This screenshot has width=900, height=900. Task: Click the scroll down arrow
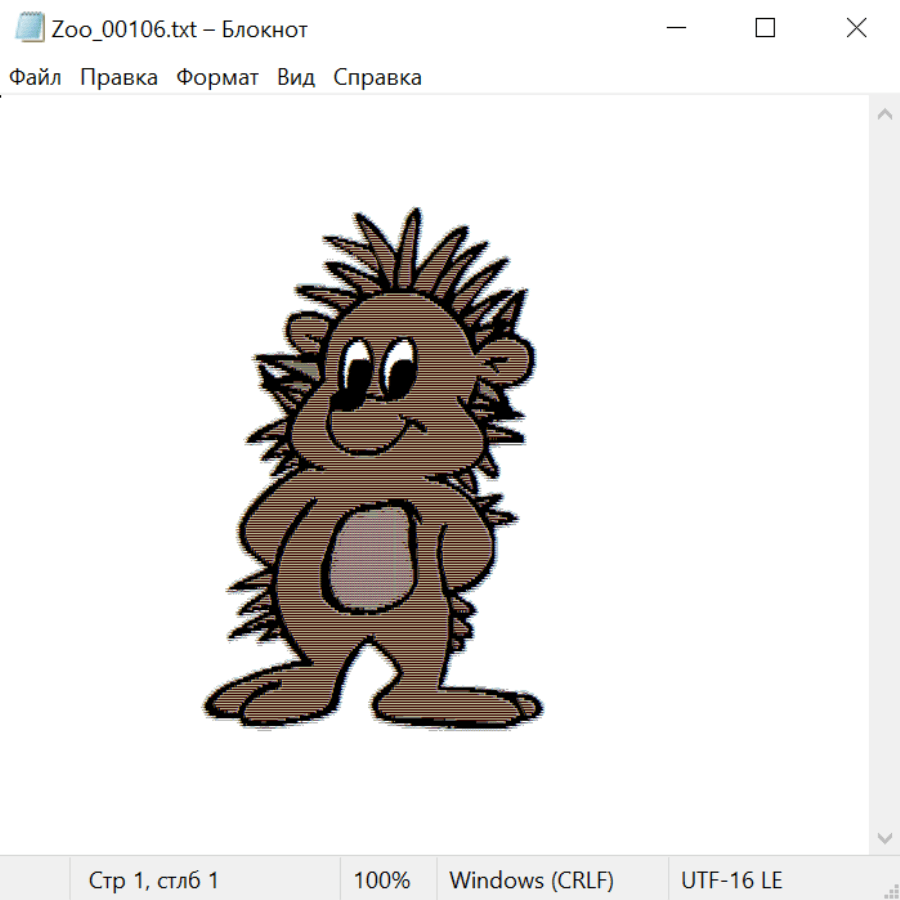point(884,837)
